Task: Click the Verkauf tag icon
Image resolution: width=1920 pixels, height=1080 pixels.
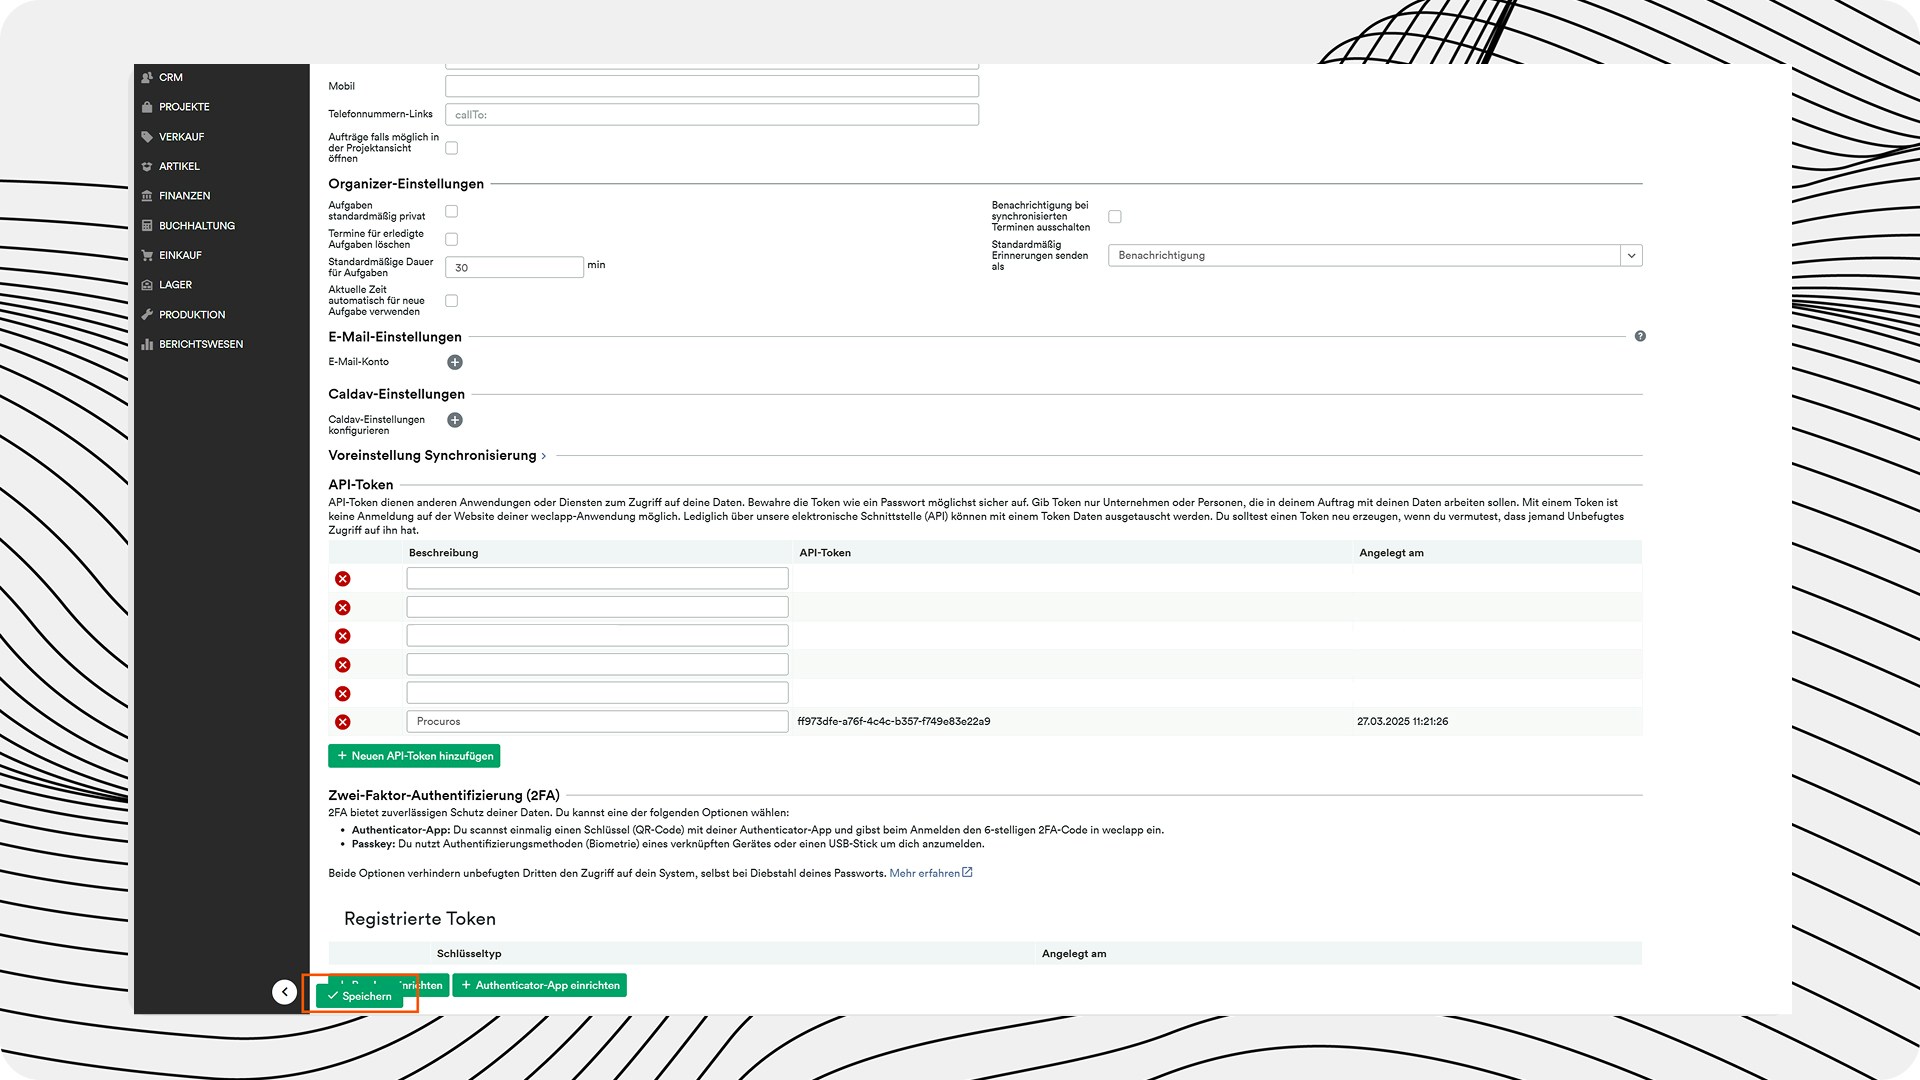Action: [x=147, y=137]
